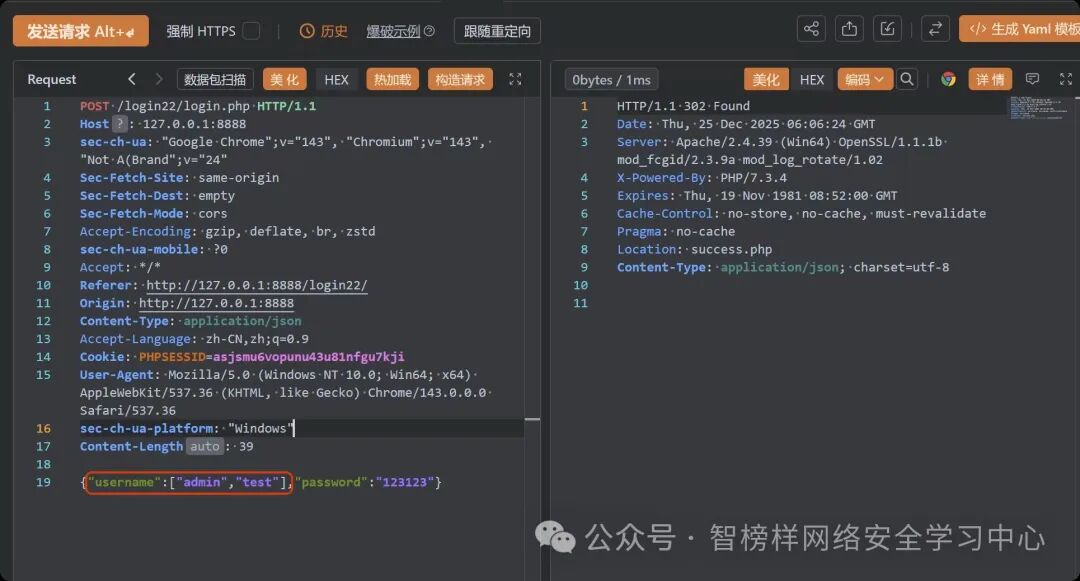Go to previous request with left chevron
This screenshot has width=1080, height=581.
pyautogui.click(x=132, y=79)
